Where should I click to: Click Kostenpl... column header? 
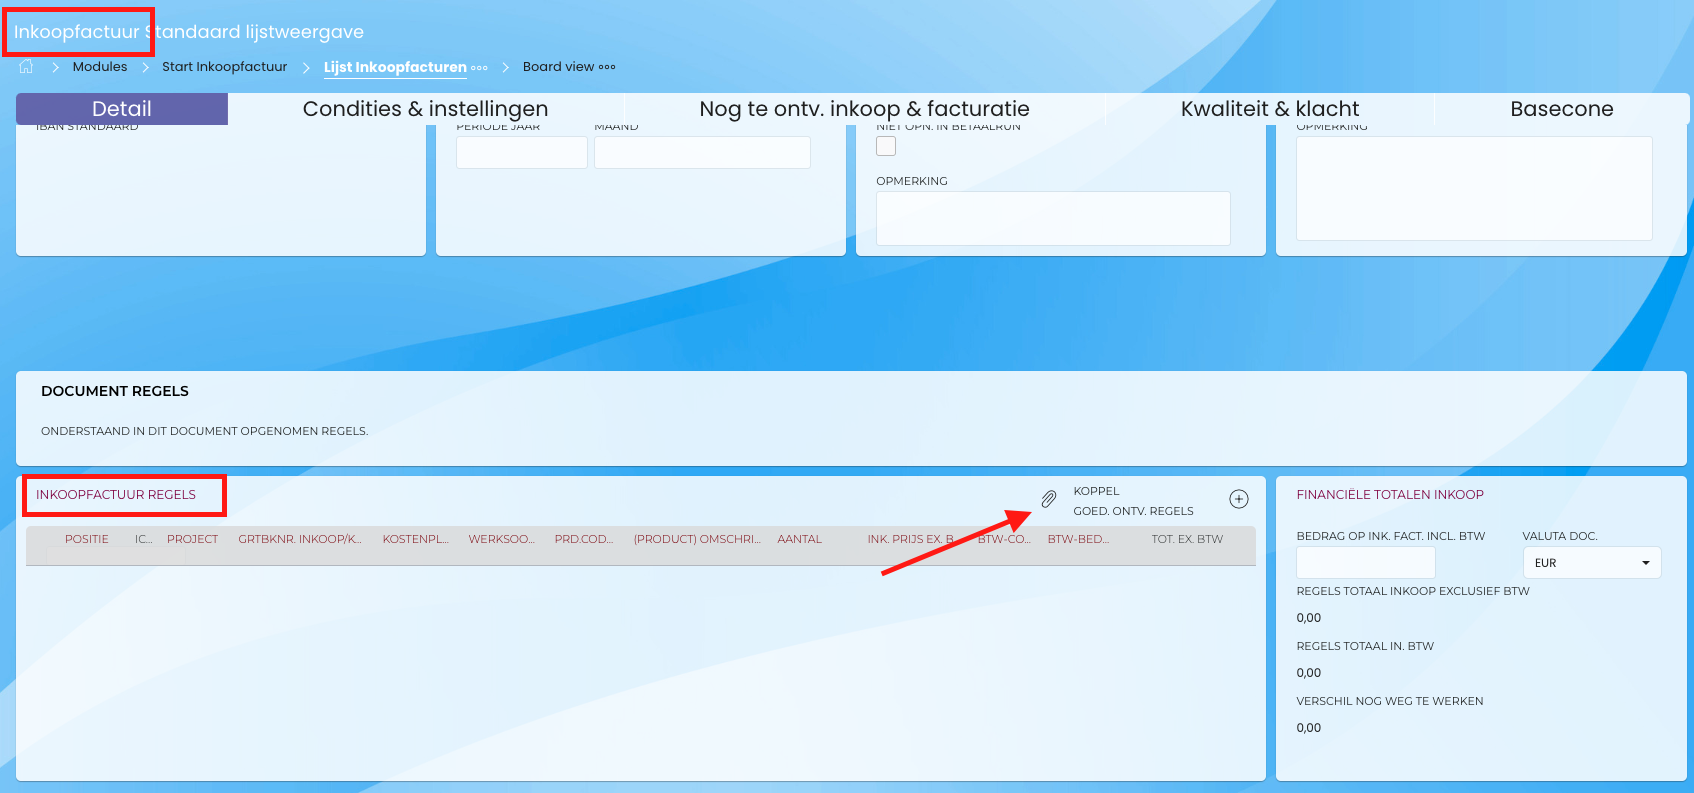click(415, 539)
